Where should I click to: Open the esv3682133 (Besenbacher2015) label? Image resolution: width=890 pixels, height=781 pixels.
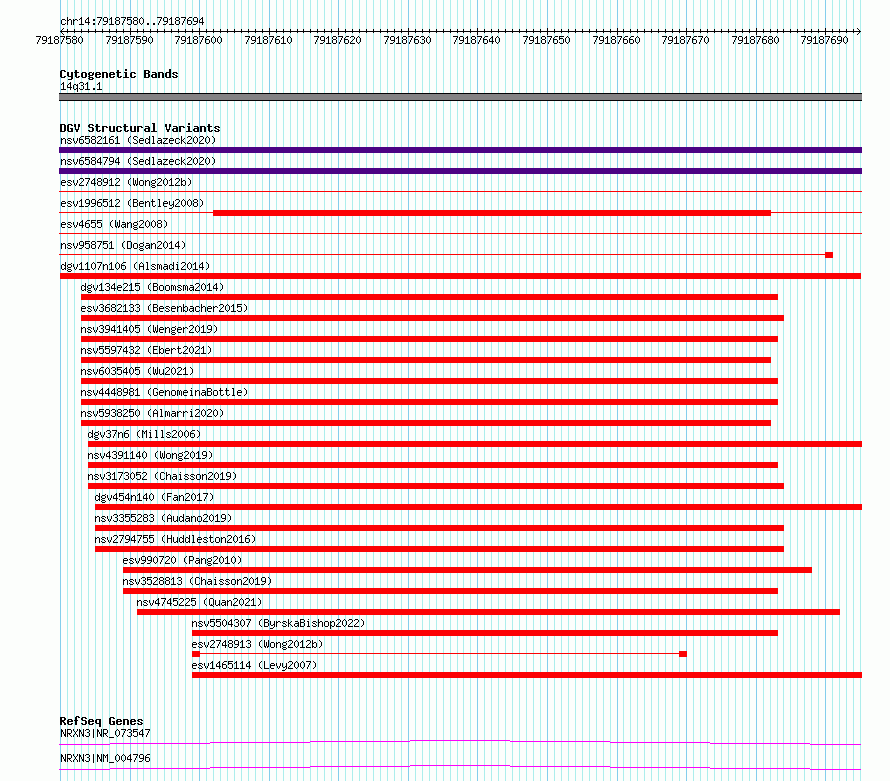tap(164, 308)
